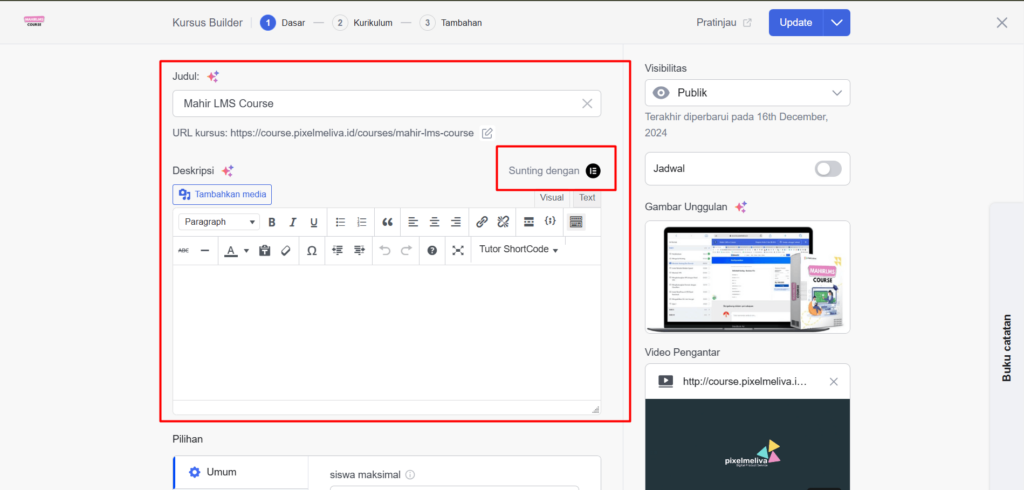Edit the course URL slug
The image size is (1024, 490).
click(x=487, y=133)
